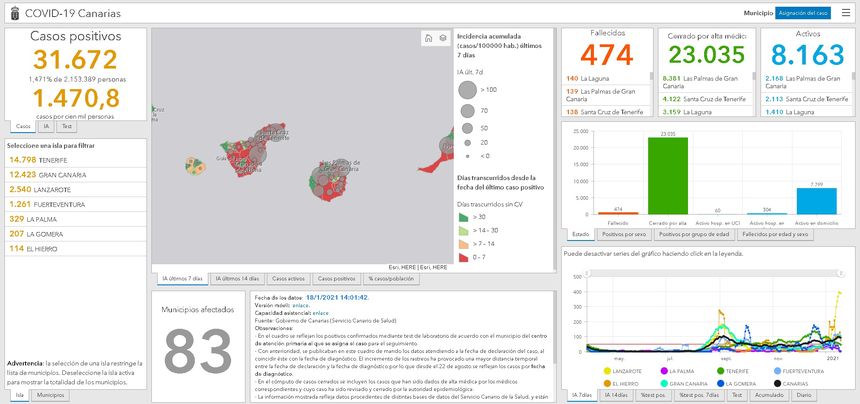This screenshot has height=404, width=860.
Task: Click the map home extent icon
Action: pyautogui.click(x=427, y=38)
